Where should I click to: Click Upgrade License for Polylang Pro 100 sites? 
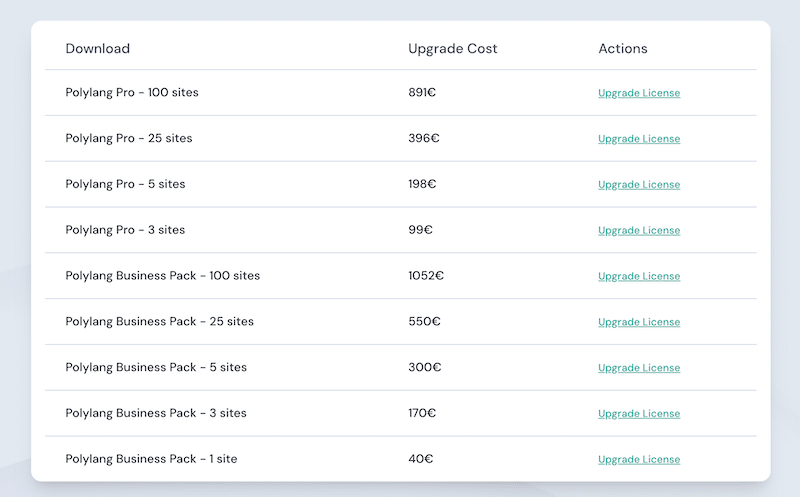[x=639, y=93]
